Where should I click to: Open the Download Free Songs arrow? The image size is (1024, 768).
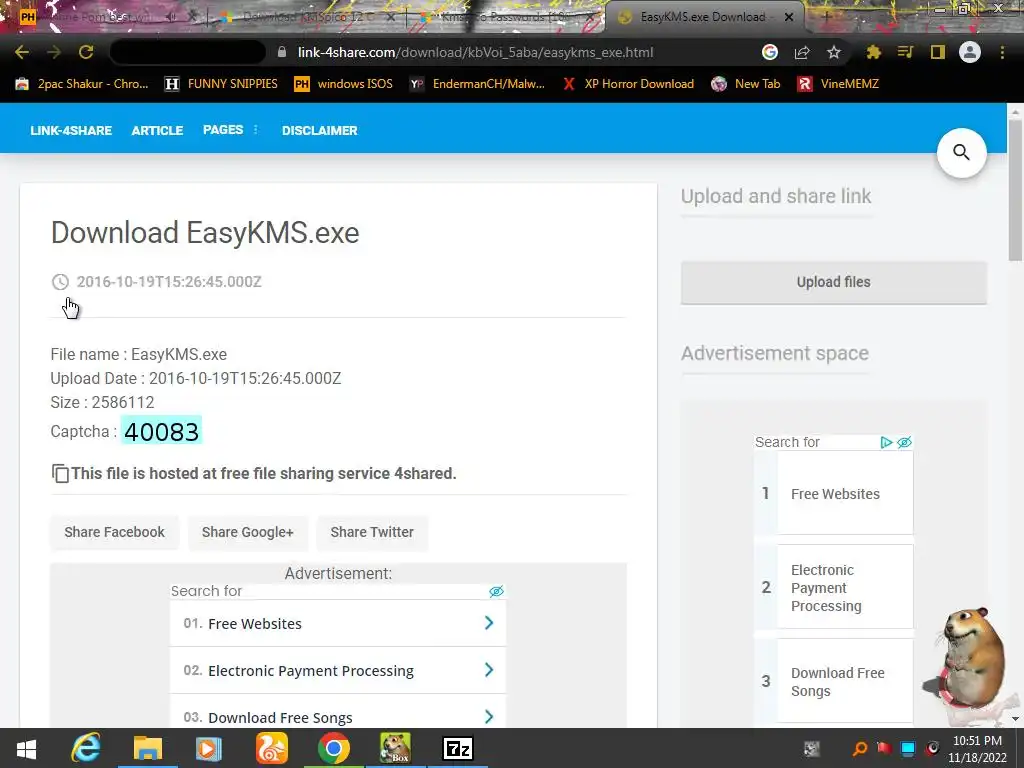point(488,717)
